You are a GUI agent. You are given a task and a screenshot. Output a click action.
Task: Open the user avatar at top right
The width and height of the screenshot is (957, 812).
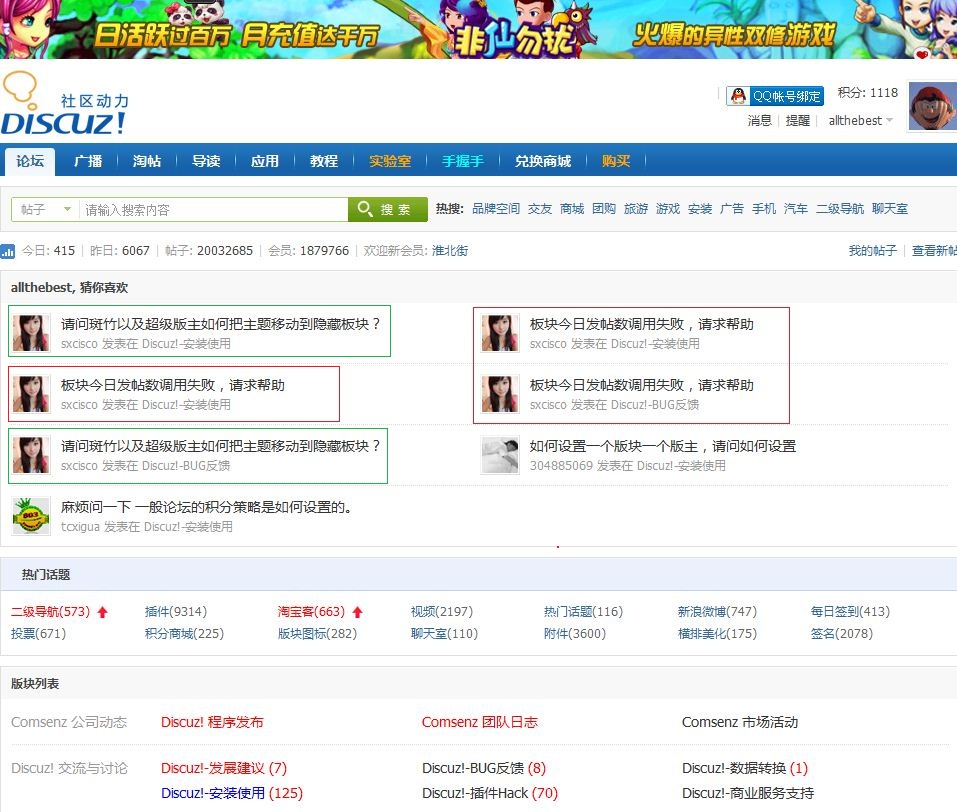933,106
